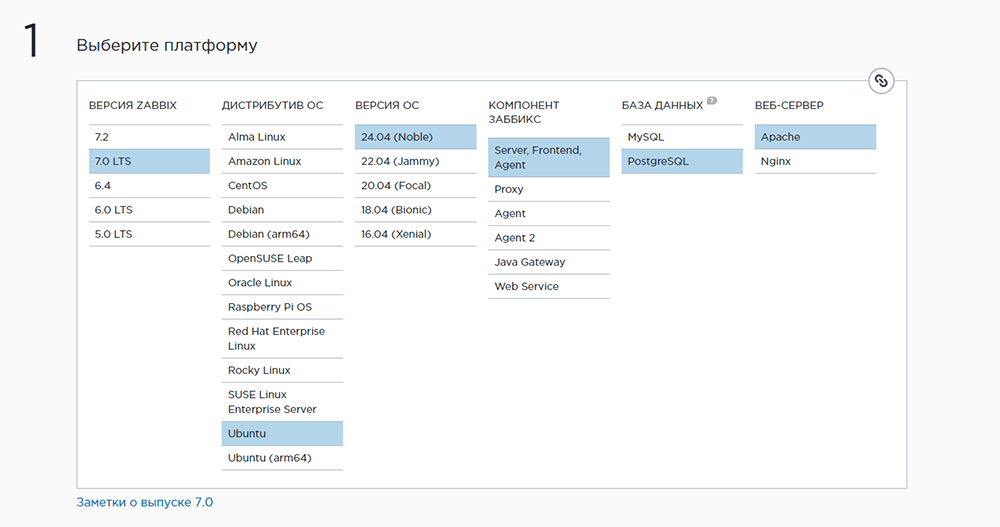Select OS version 16.04 (Xenial)

pos(415,234)
